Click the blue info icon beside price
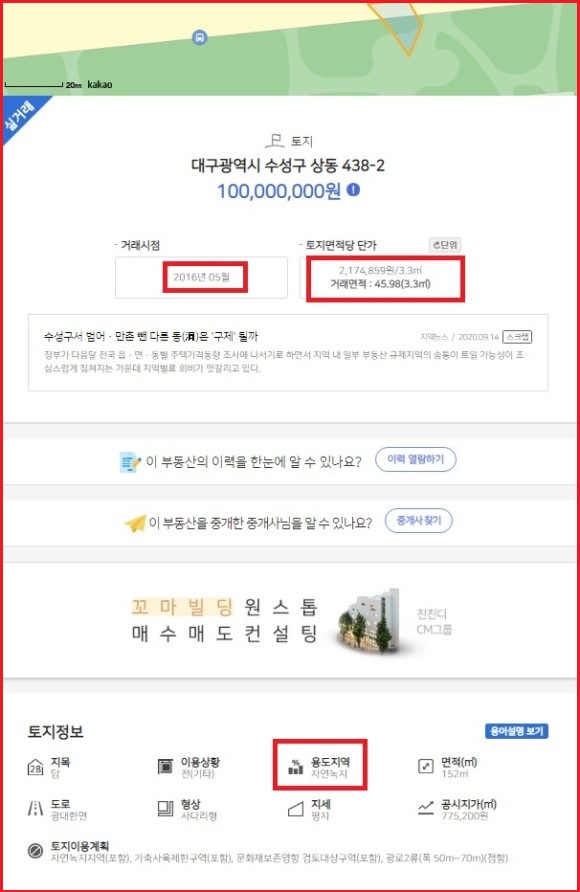Image resolution: width=580 pixels, height=892 pixels. (x=353, y=190)
